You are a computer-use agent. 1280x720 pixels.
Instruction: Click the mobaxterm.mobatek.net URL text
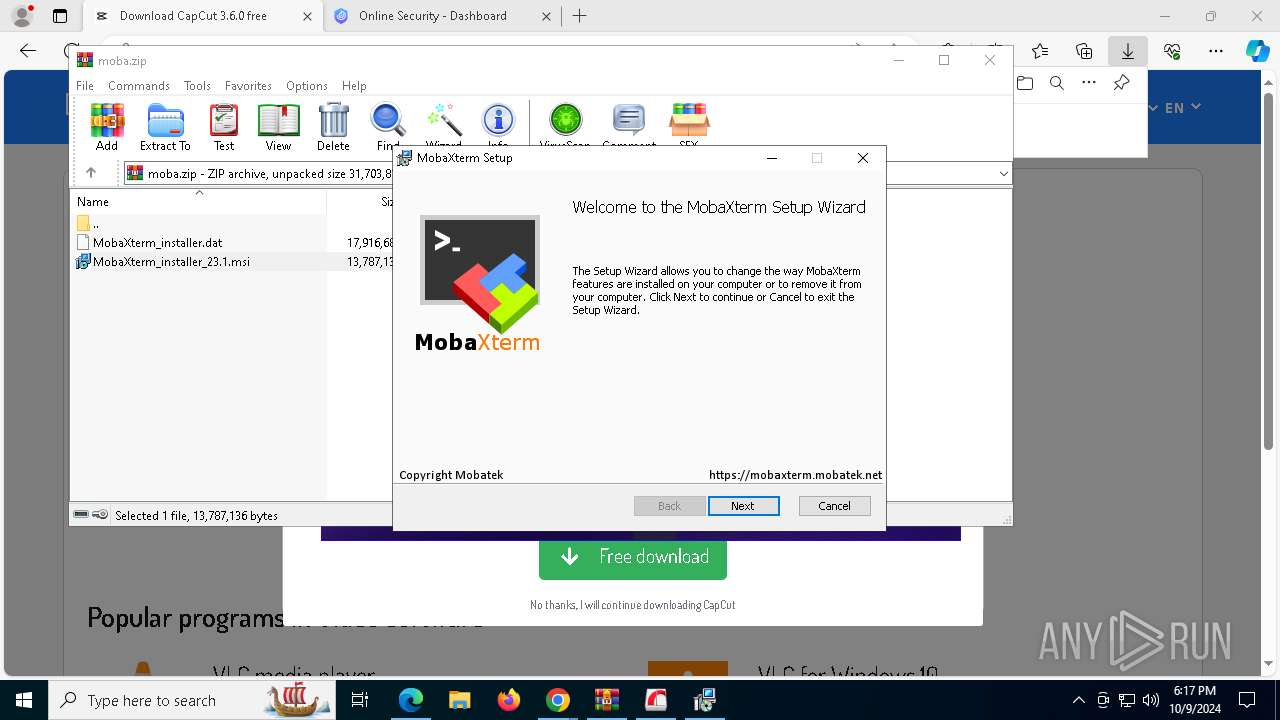click(795, 475)
